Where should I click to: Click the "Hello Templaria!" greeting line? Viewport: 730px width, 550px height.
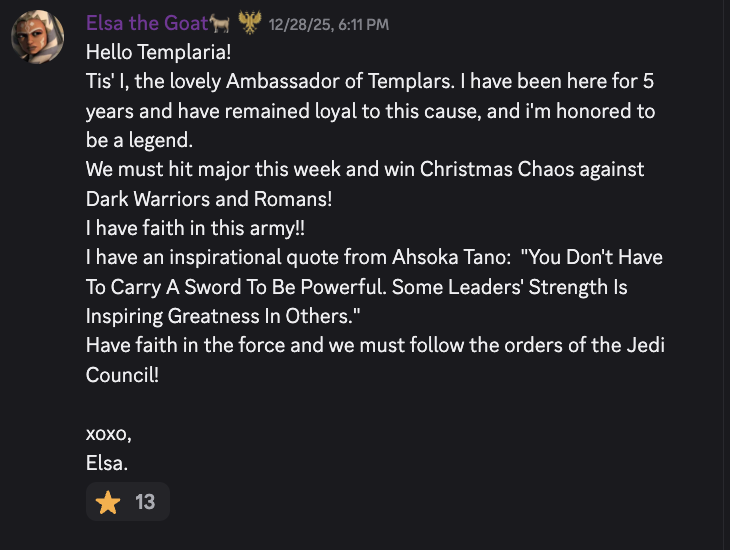(x=158, y=51)
